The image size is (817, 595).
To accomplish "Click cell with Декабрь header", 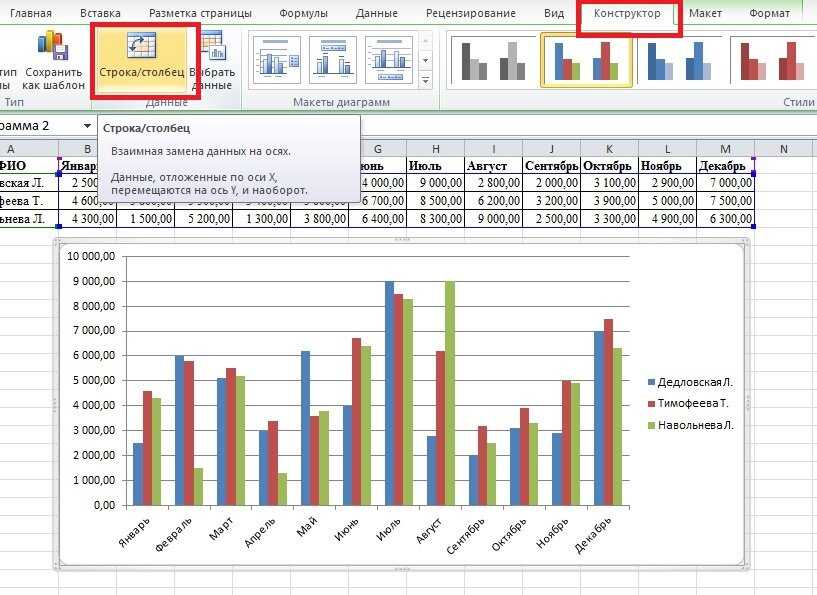I will click(x=725, y=166).
